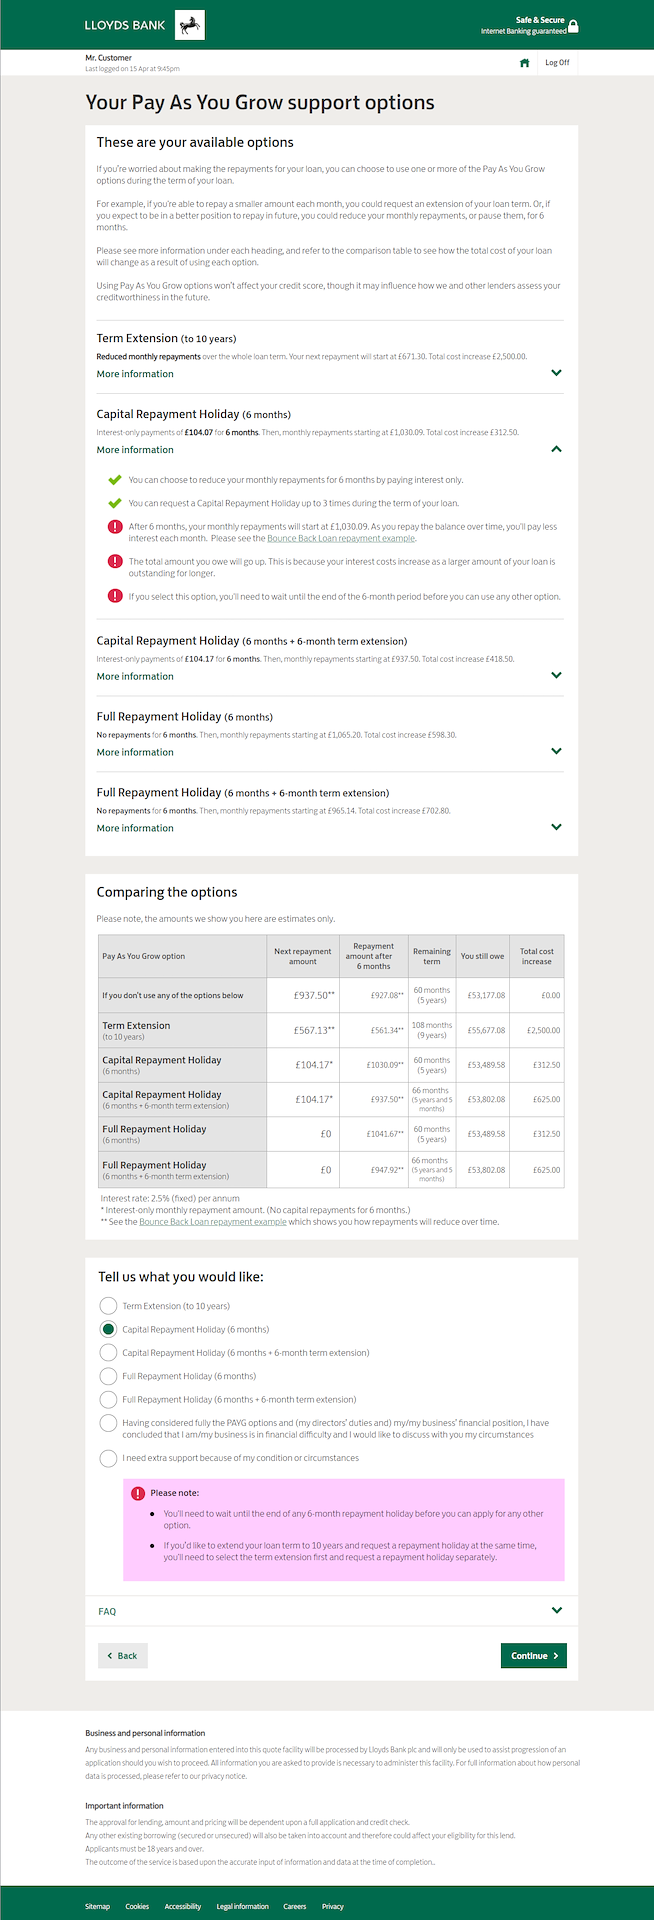The image size is (654, 1920).
Task: Open More information under Term Extension
Action: coord(135,374)
